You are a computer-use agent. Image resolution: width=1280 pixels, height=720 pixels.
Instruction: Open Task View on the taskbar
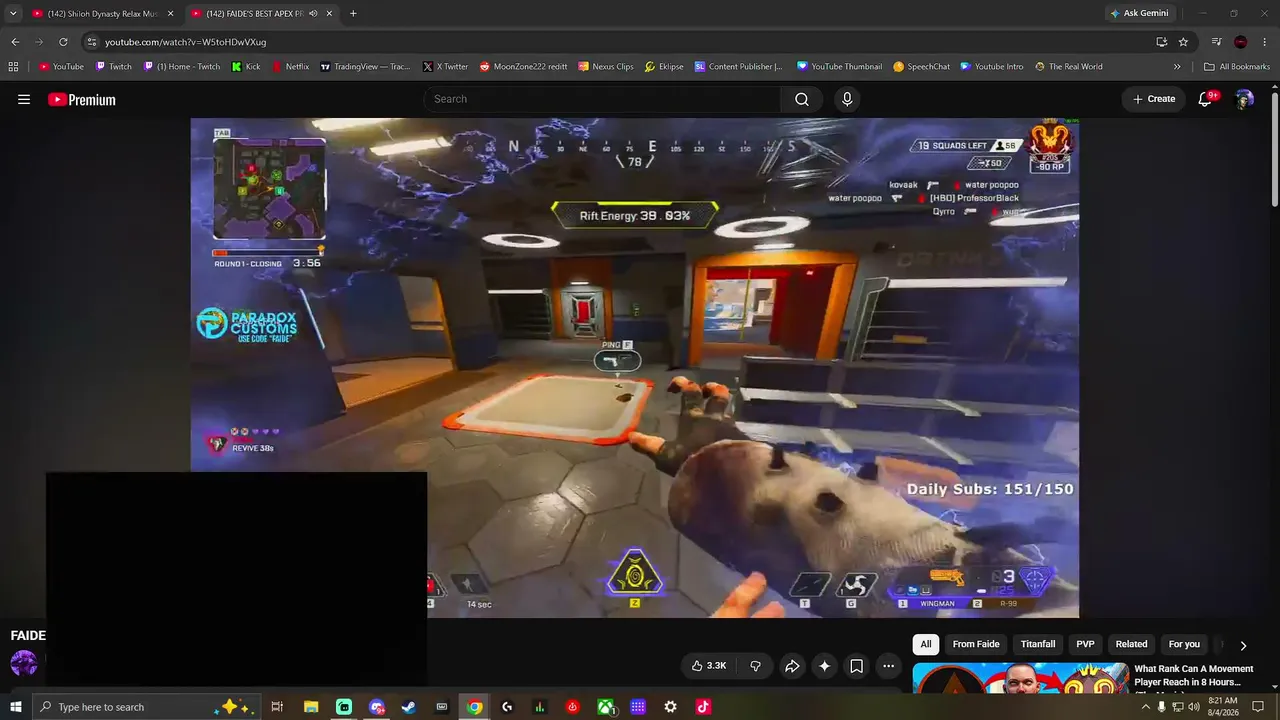[277, 707]
